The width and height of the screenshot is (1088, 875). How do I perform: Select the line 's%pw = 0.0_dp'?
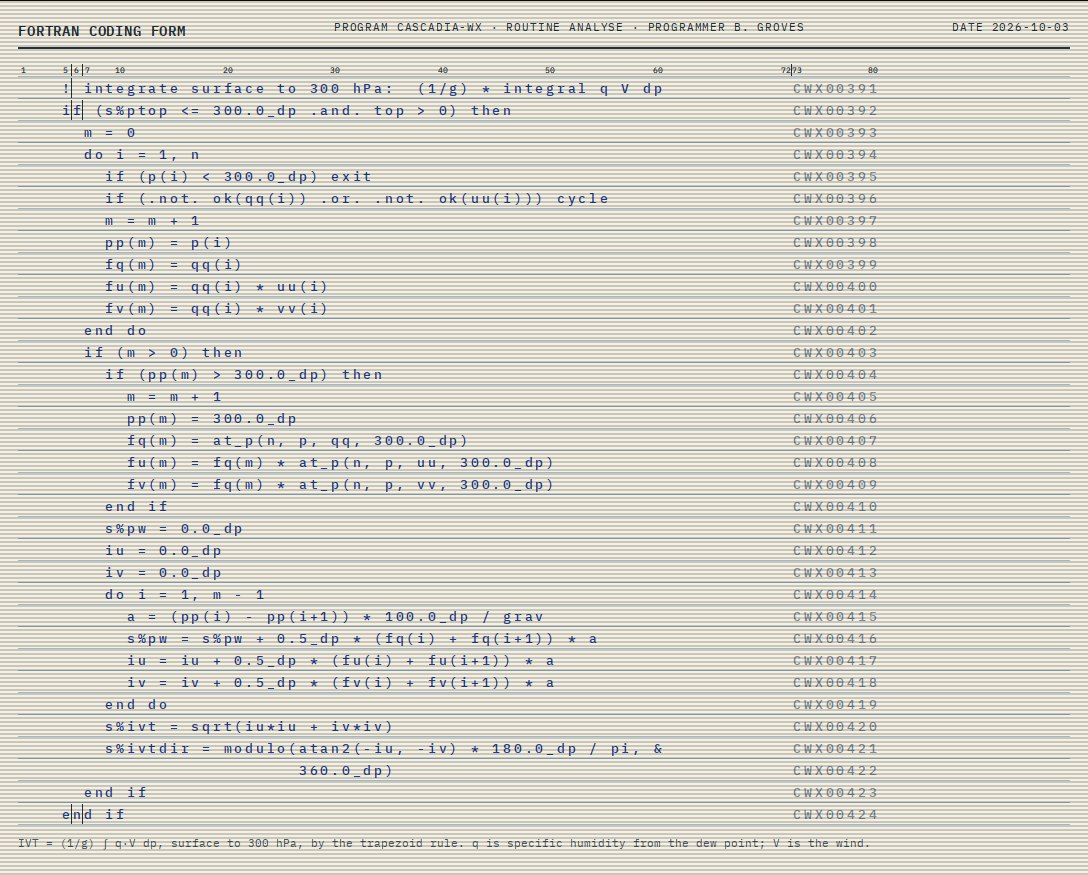click(174, 529)
